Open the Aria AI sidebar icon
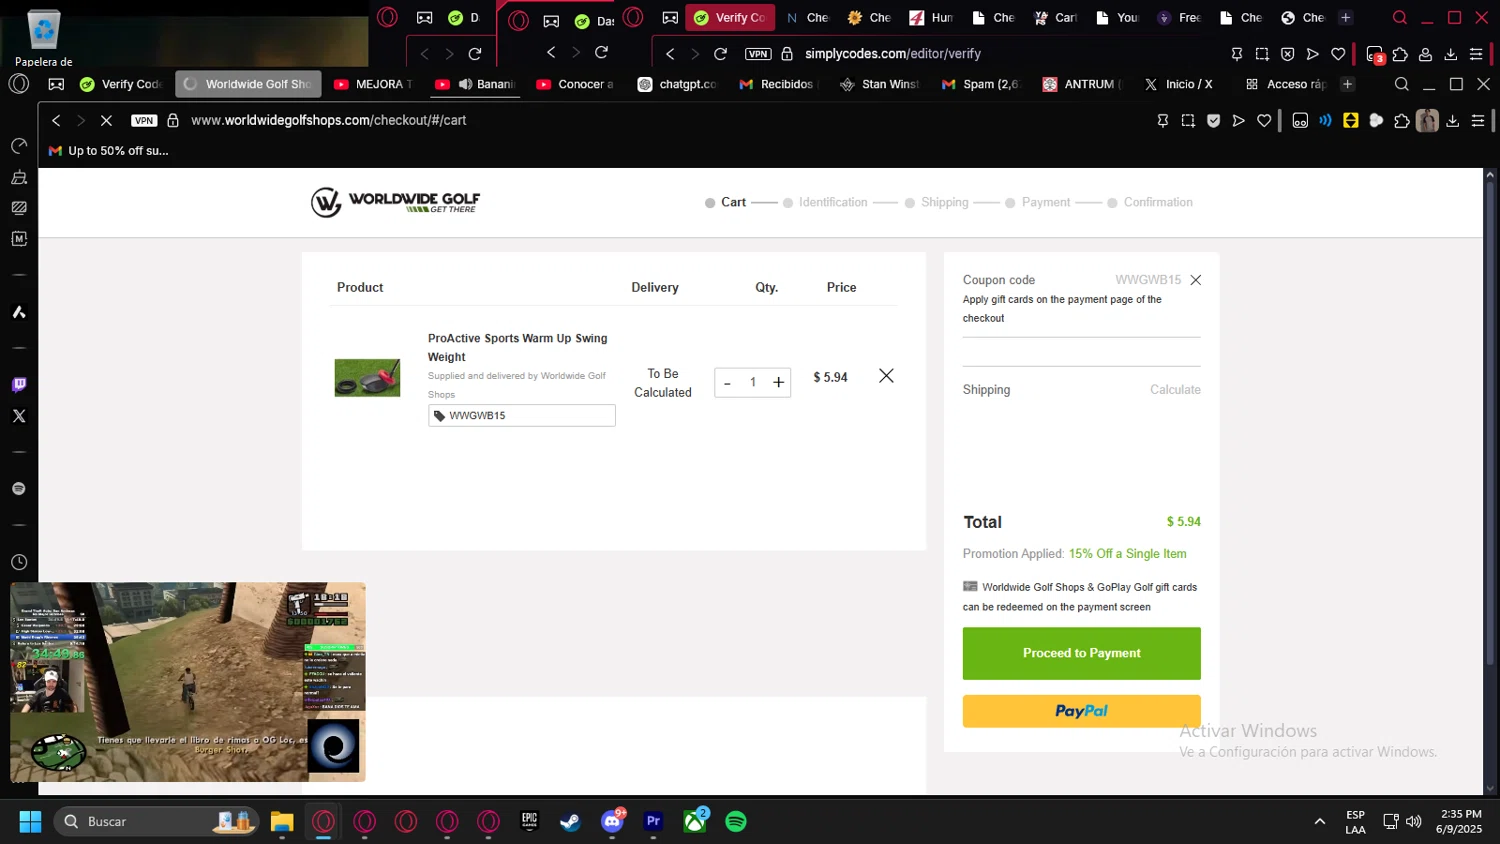This screenshot has width=1500, height=844. pos(19,312)
